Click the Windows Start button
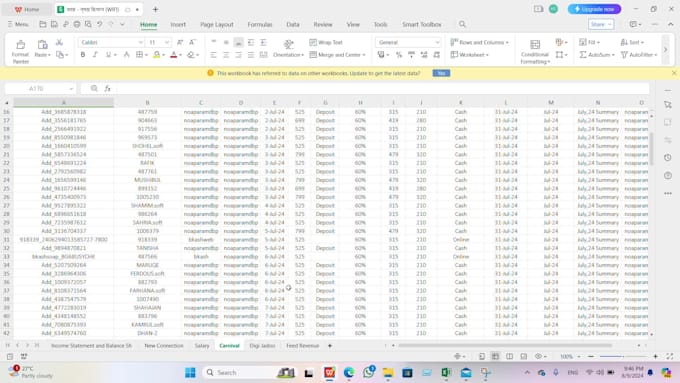This screenshot has height=383, width=680. 190,372
